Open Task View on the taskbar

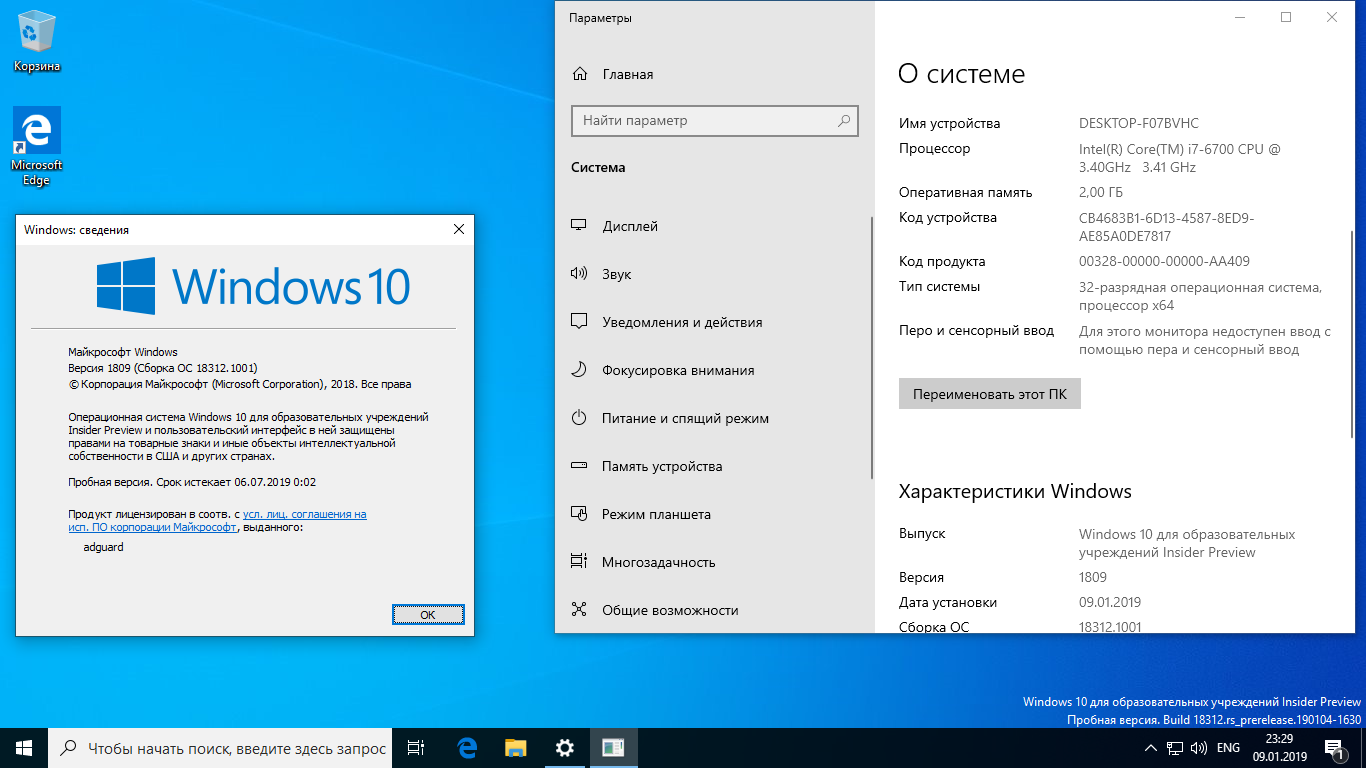click(417, 748)
